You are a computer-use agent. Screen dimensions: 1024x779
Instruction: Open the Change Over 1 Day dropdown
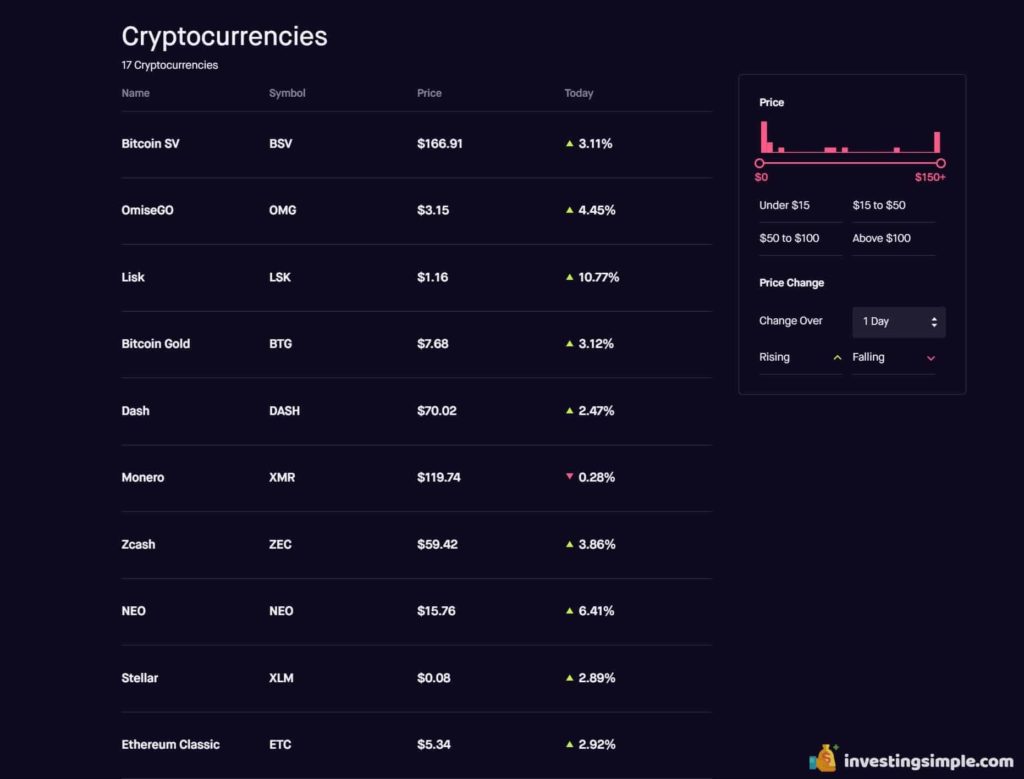click(899, 322)
